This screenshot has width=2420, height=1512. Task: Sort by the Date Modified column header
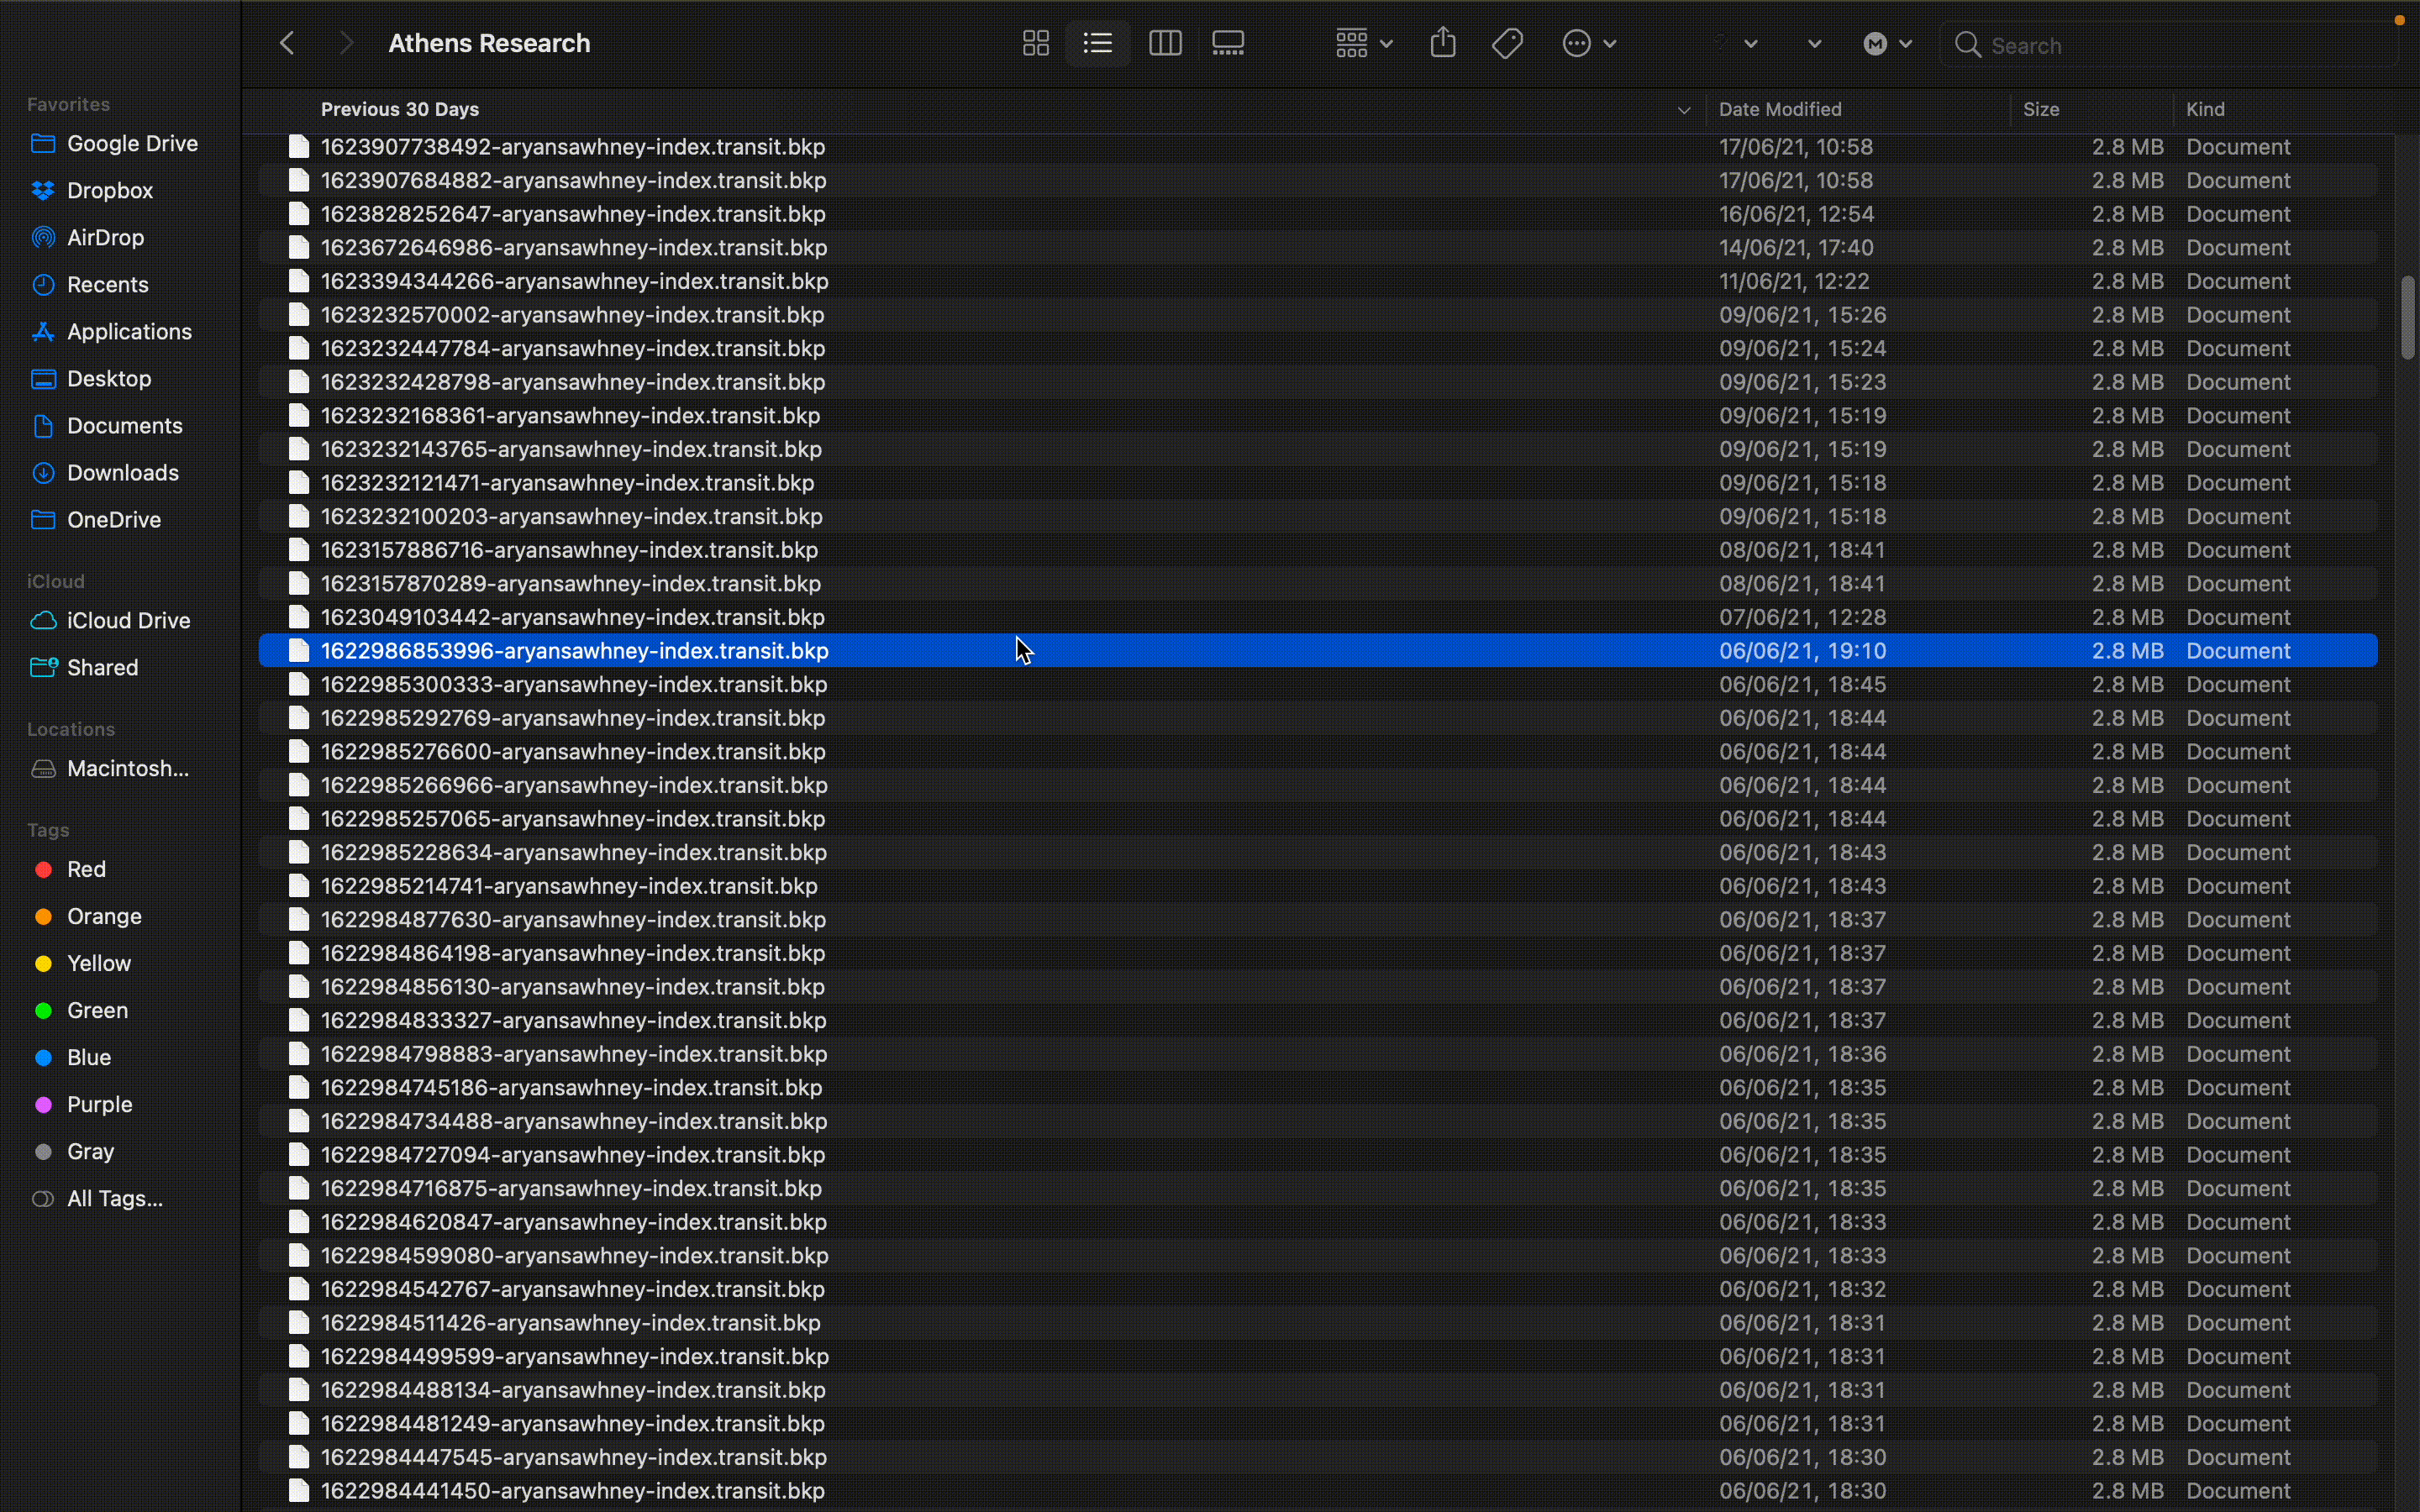click(x=1779, y=109)
